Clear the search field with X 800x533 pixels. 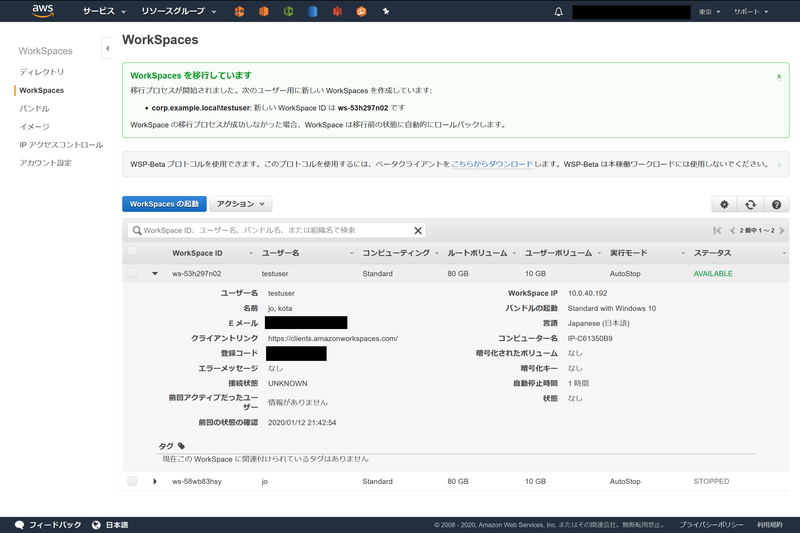tap(418, 231)
